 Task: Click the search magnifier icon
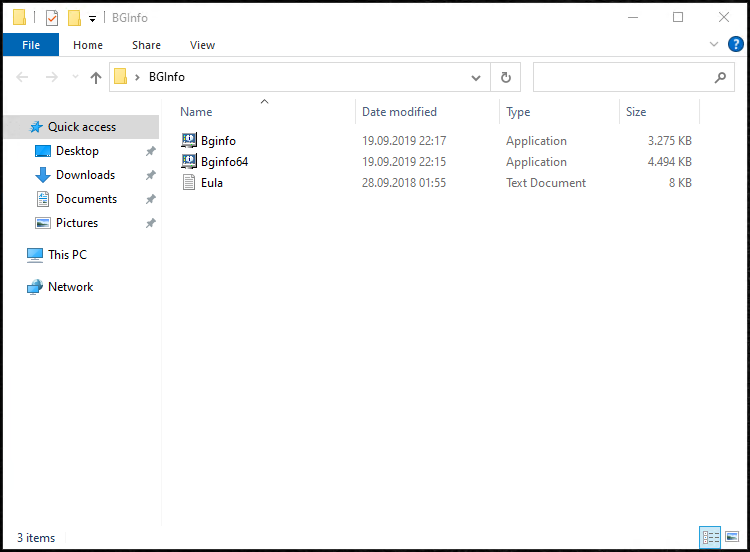point(720,77)
